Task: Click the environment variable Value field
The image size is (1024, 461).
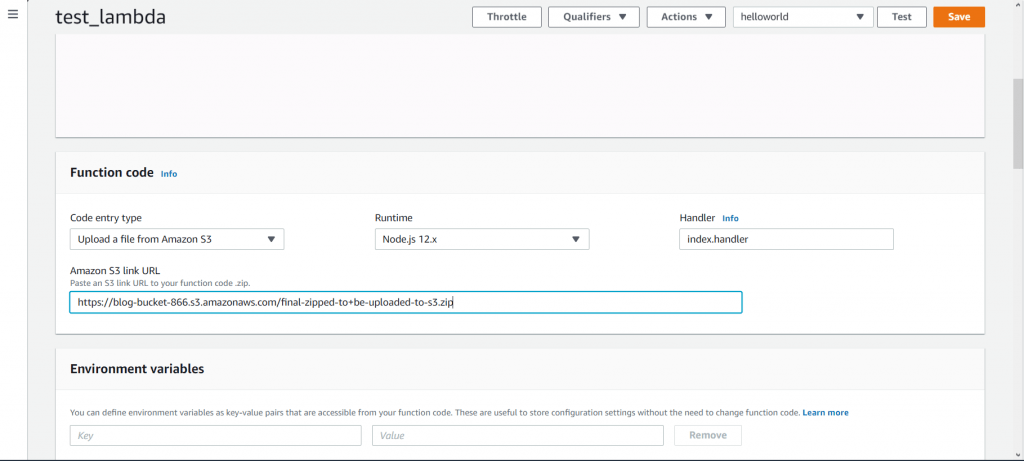Action: [x=517, y=435]
